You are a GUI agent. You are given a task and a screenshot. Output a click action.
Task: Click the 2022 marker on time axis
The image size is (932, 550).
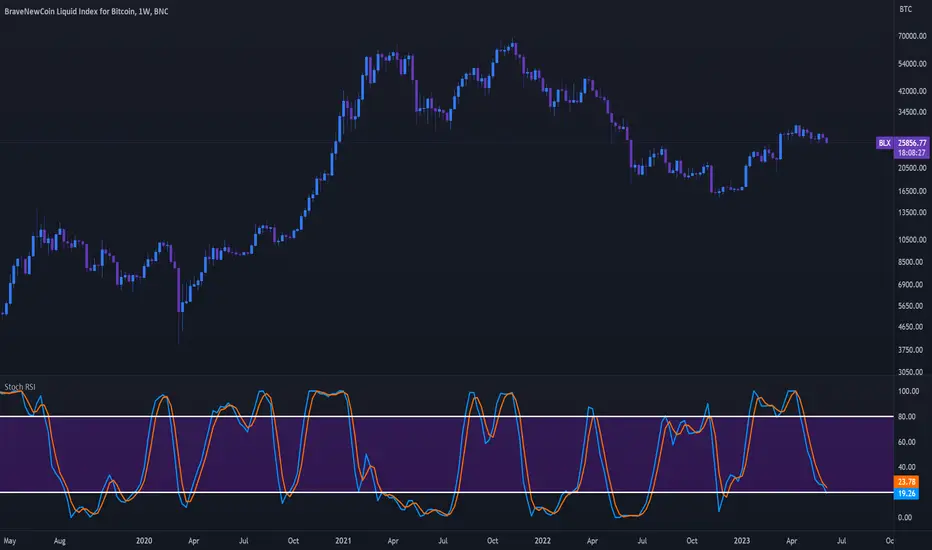(542, 540)
